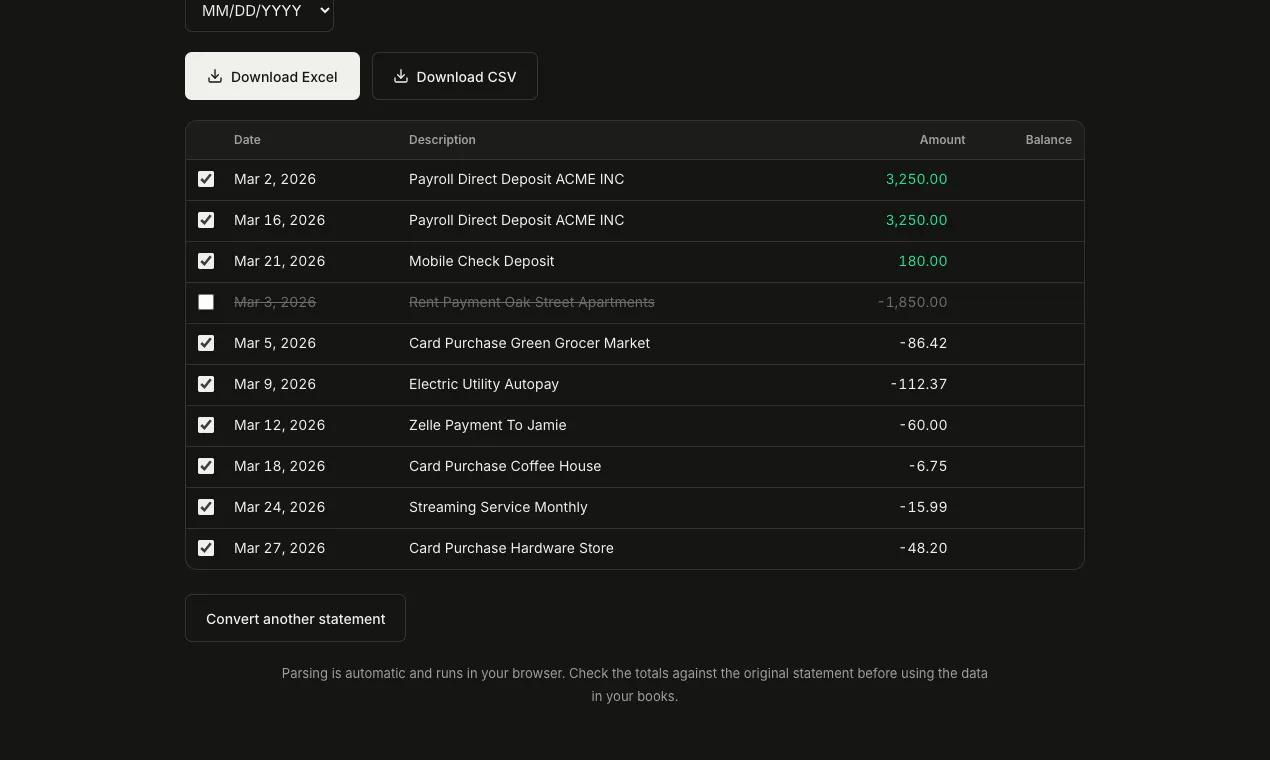The width and height of the screenshot is (1270, 760).
Task: Click the Mar 18, 2026 date cell
Action: (x=279, y=466)
